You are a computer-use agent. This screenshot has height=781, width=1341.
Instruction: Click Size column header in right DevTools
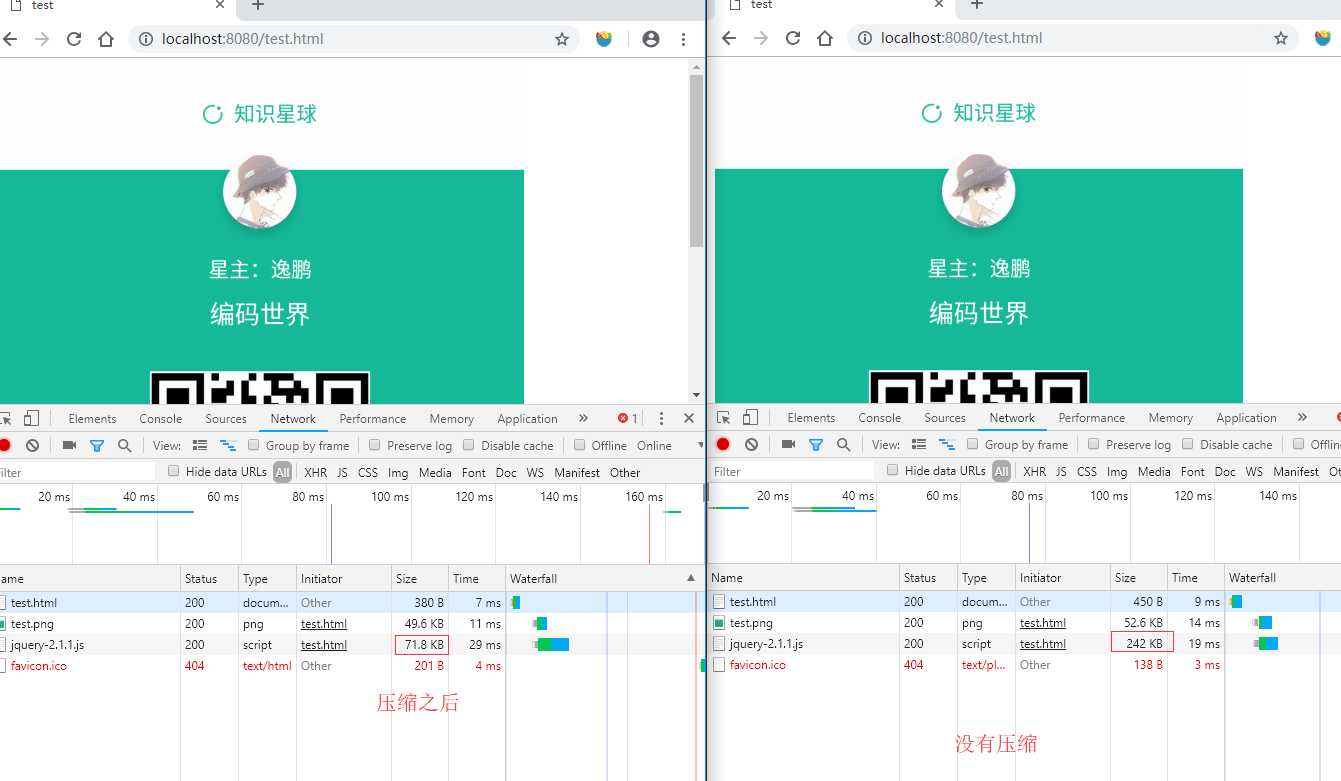pyautogui.click(x=1138, y=578)
